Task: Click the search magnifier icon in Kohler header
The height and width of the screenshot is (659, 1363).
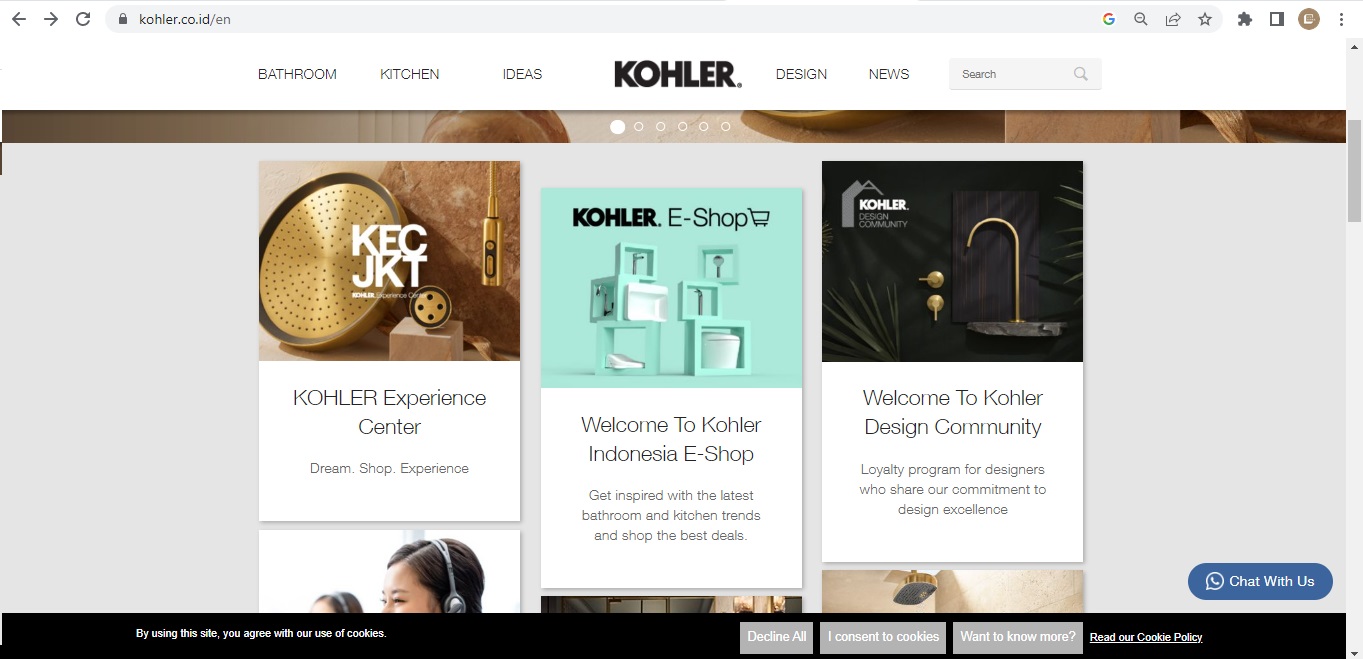Action: 1081,74
